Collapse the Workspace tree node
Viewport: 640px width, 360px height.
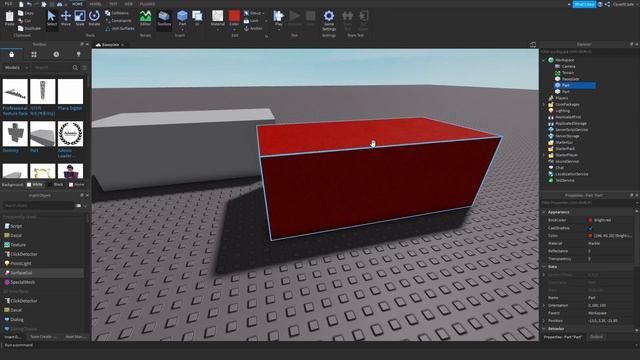[544, 60]
